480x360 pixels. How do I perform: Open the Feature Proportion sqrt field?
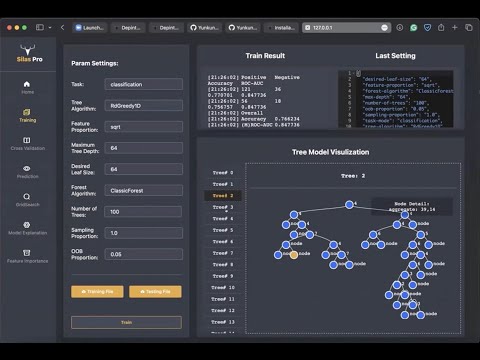(x=143, y=127)
